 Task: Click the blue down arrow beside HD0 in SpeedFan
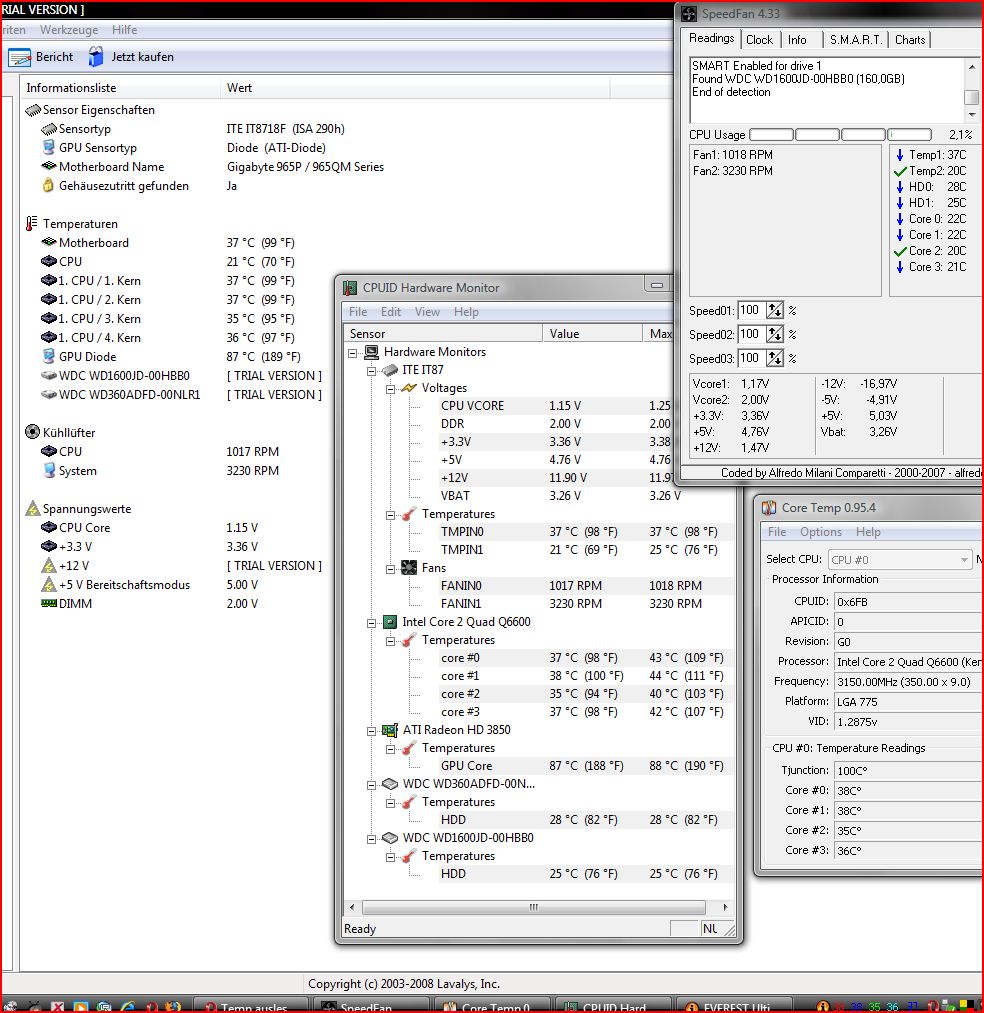click(x=900, y=187)
